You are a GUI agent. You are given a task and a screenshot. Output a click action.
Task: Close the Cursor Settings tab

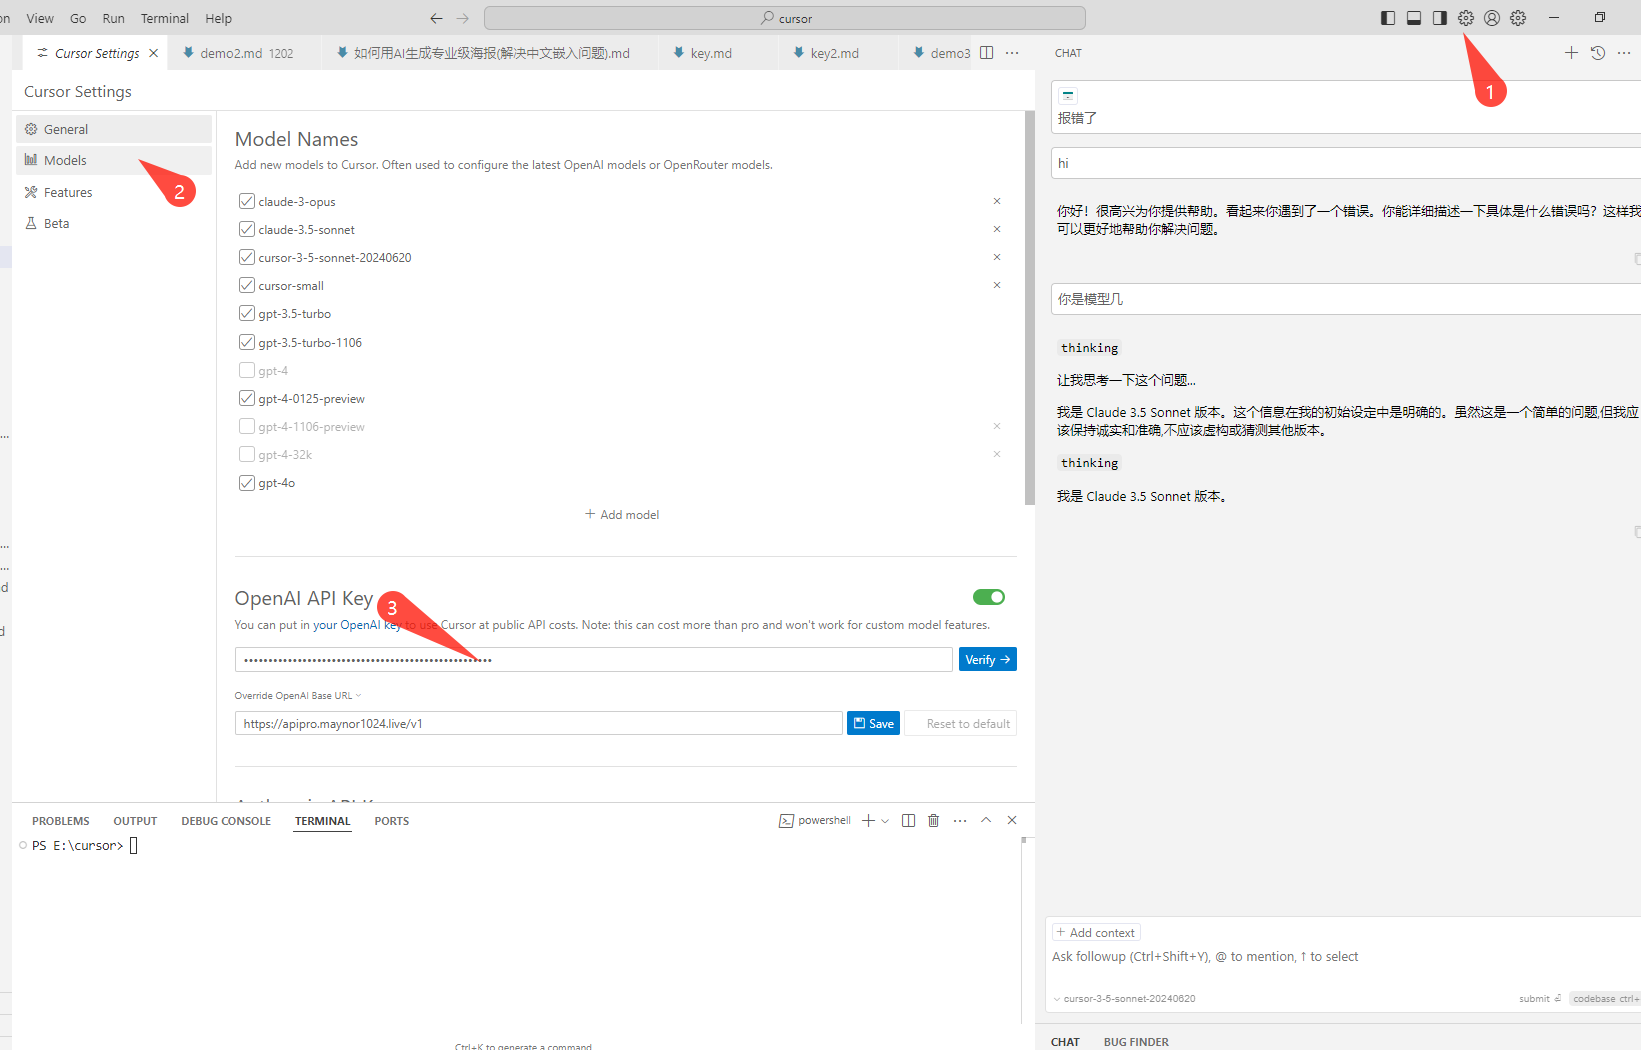pyautogui.click(x=153, y=53)
